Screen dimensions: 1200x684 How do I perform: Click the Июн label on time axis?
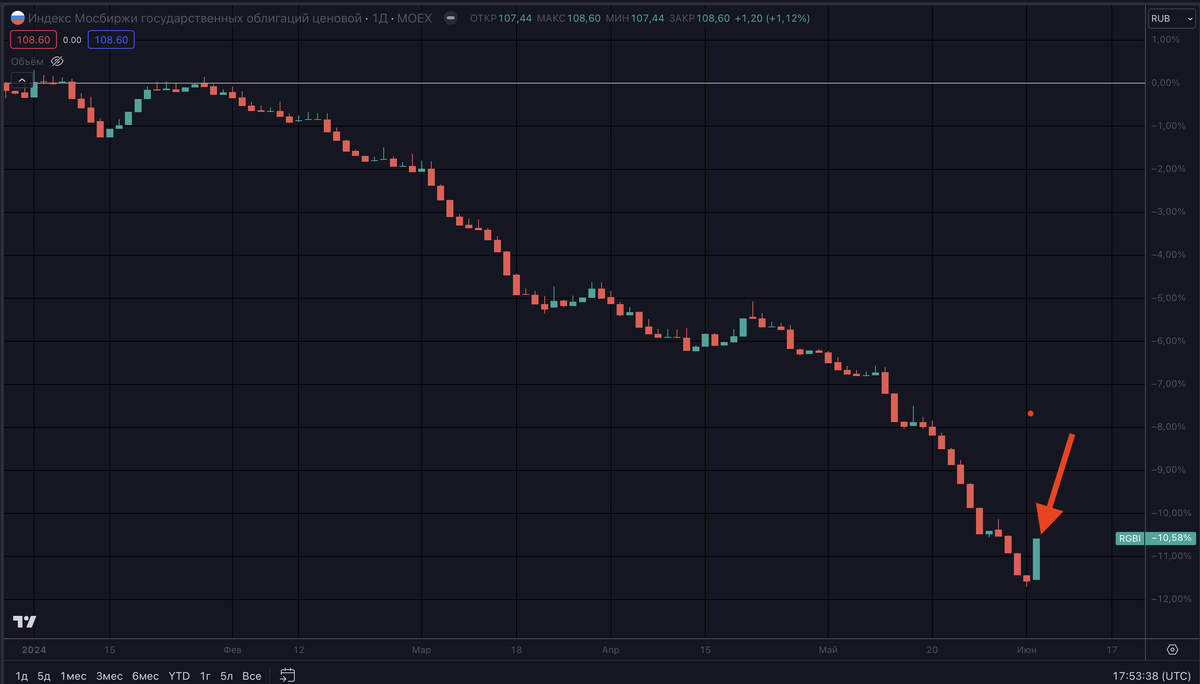coord(1027,649)
